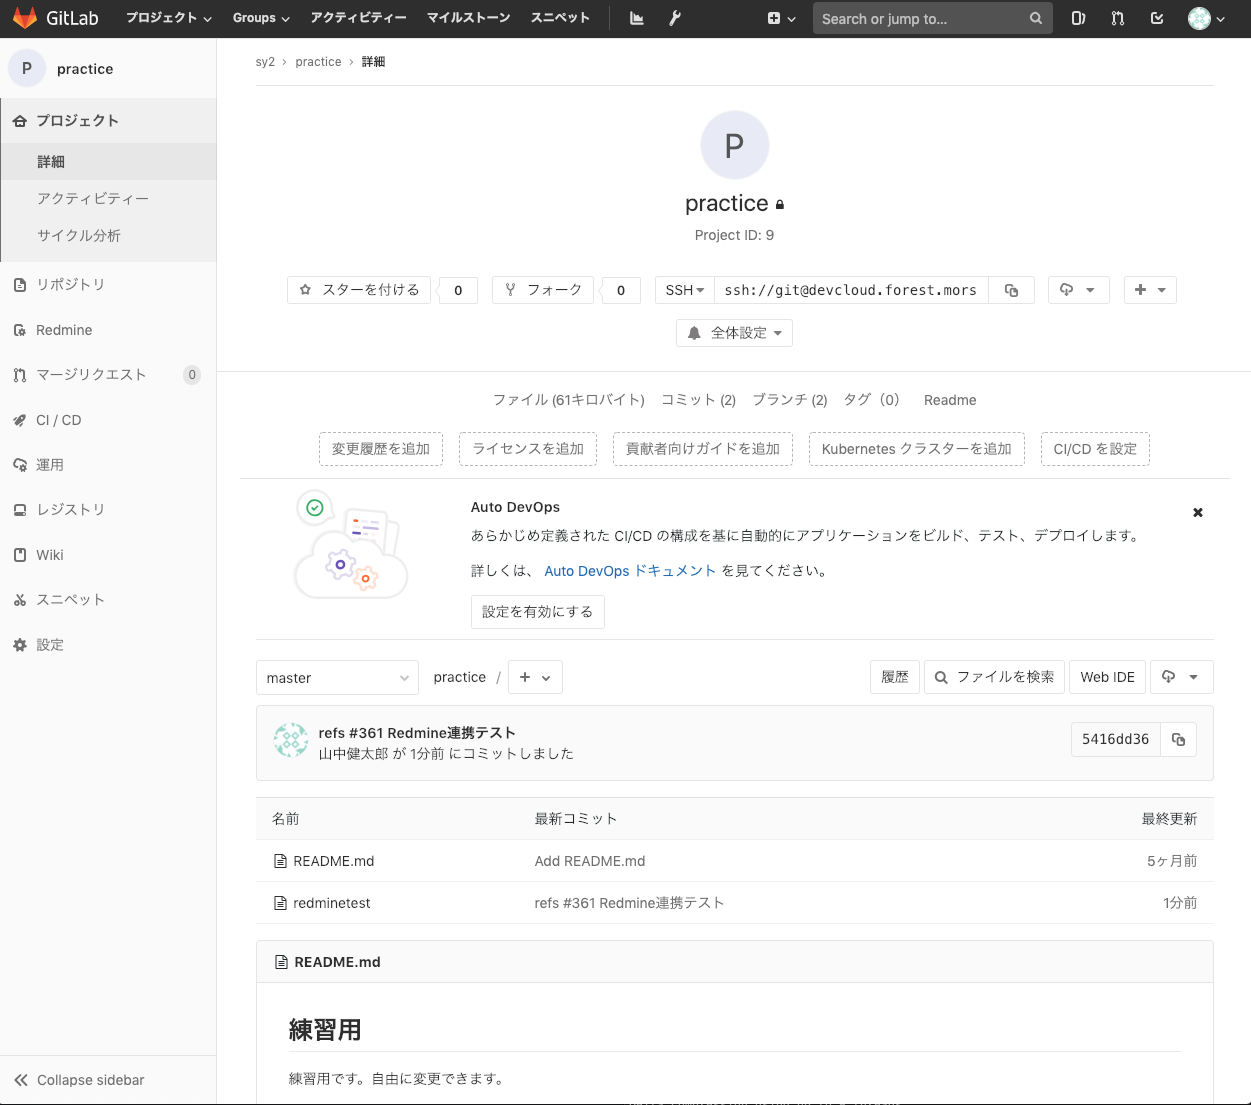Click the GitLab fox logo

25,18
